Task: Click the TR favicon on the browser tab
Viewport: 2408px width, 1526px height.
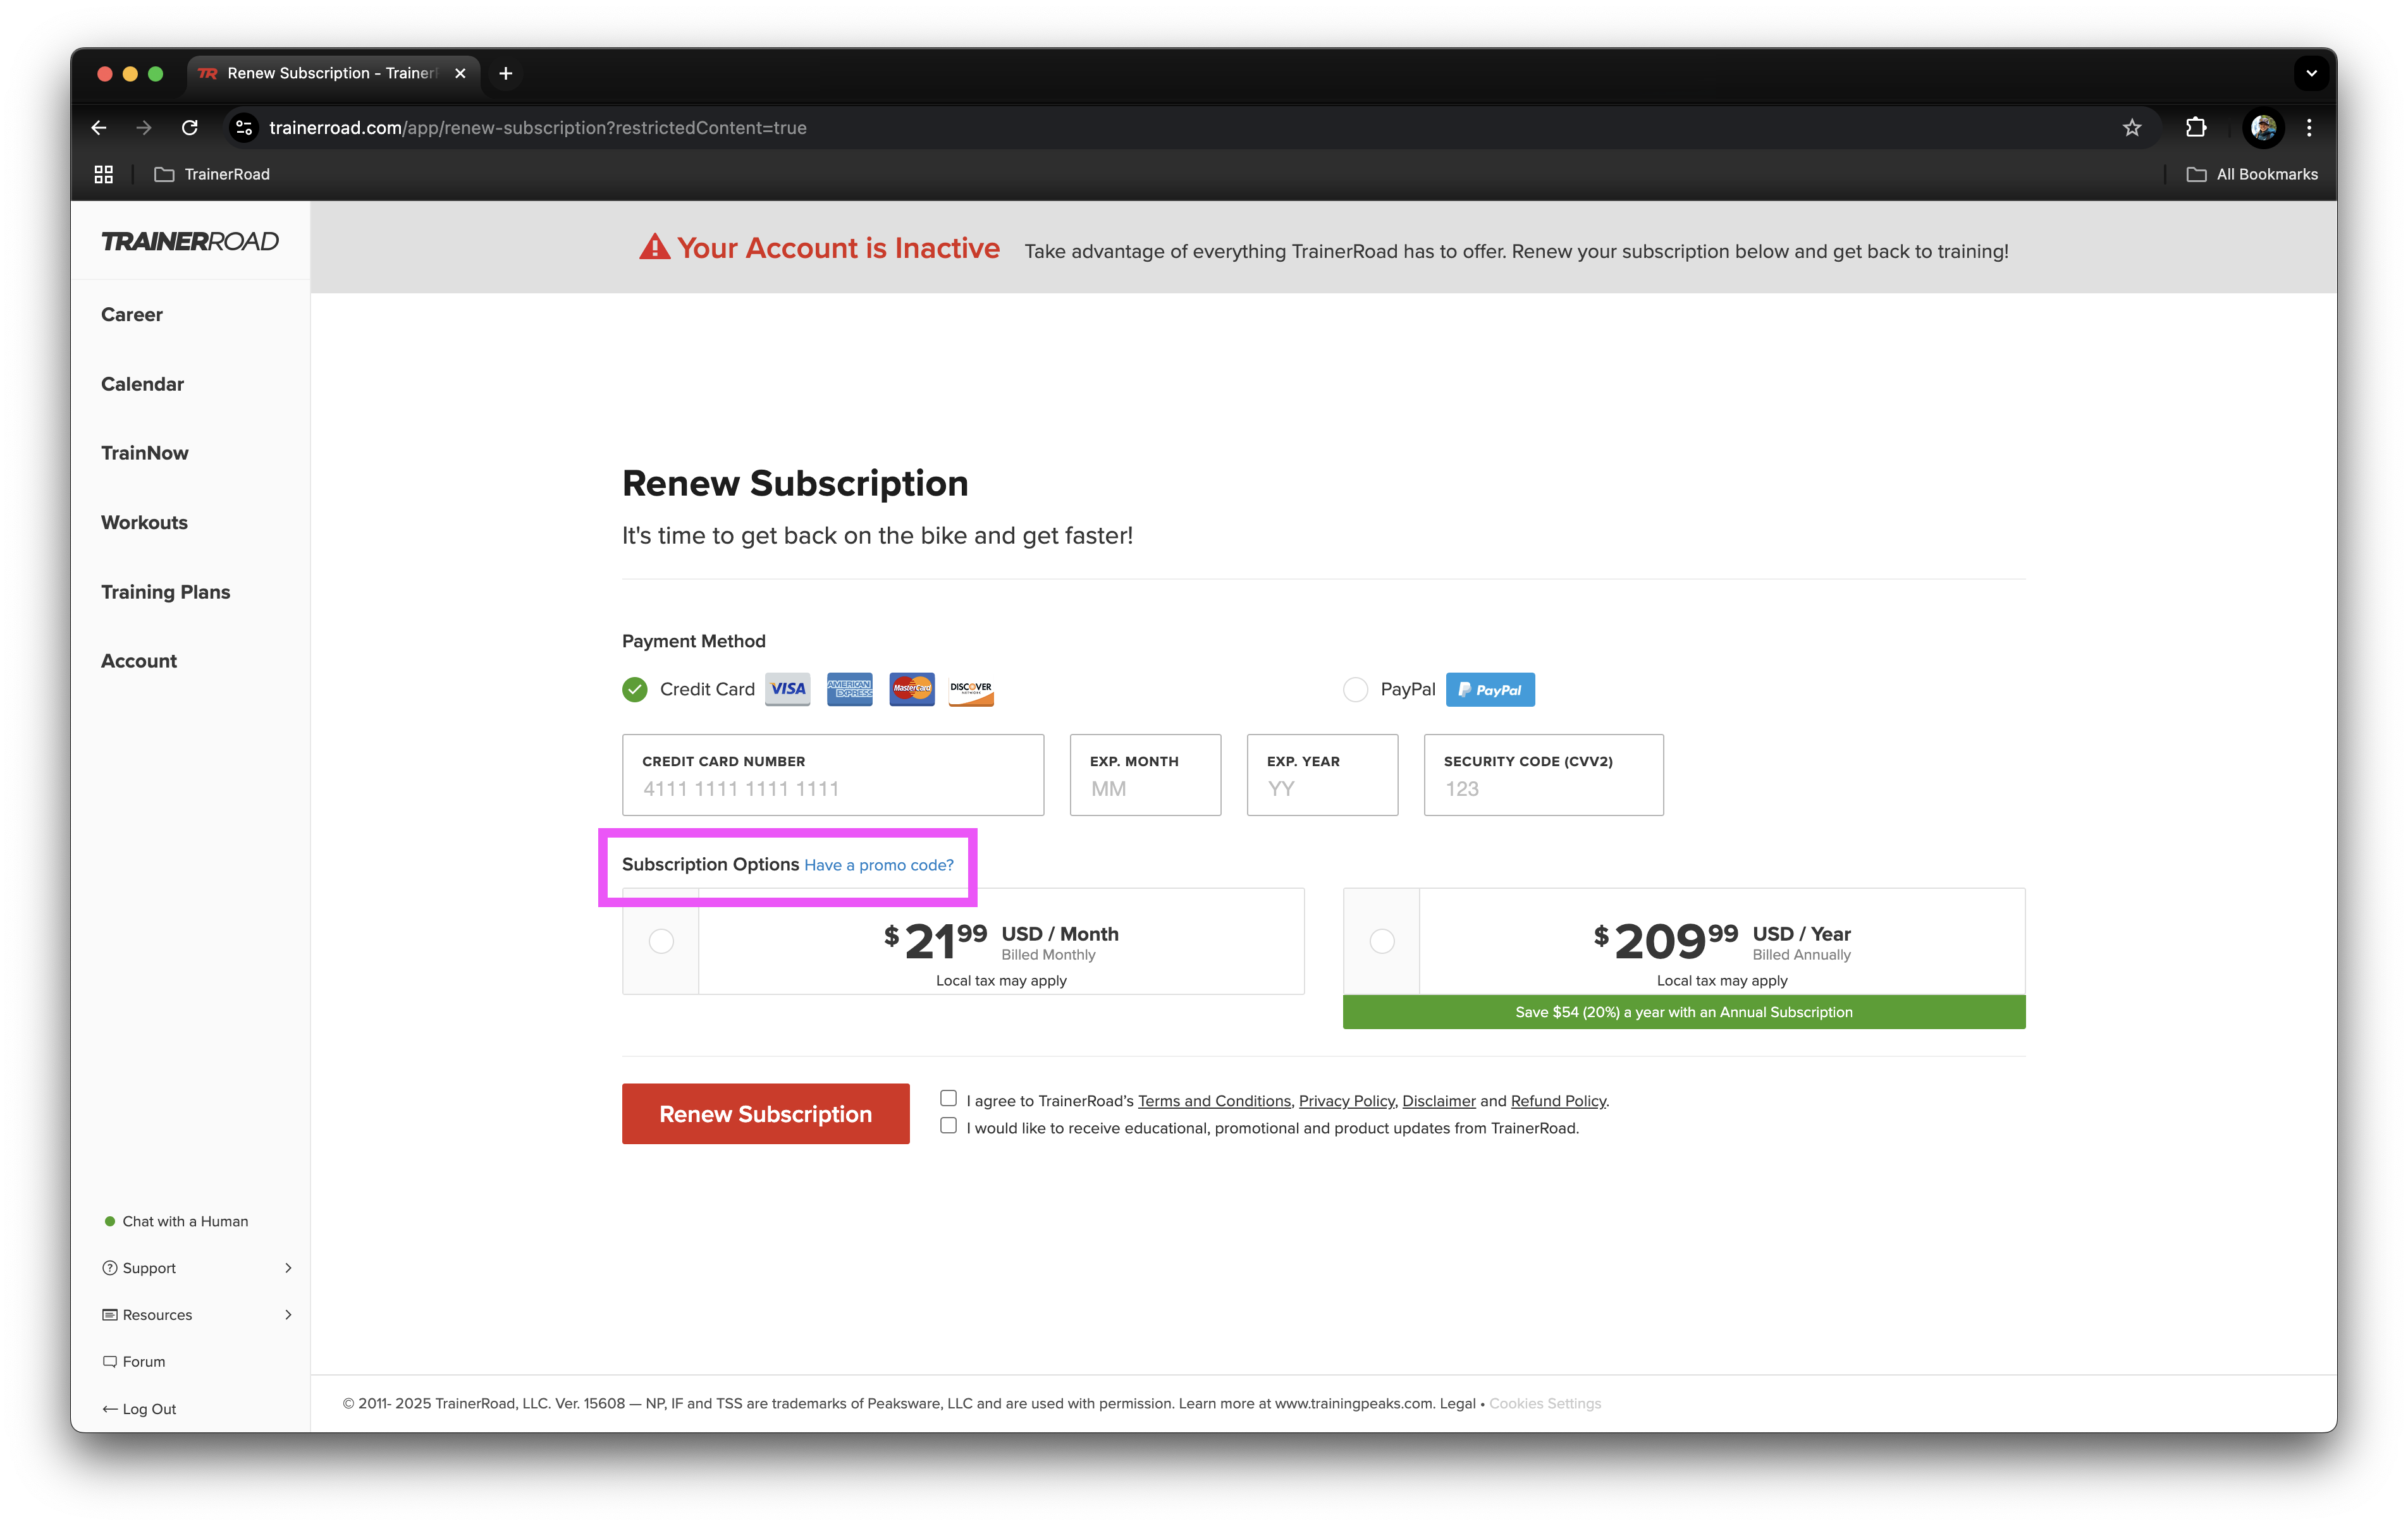Action: (x=208, y=73)
